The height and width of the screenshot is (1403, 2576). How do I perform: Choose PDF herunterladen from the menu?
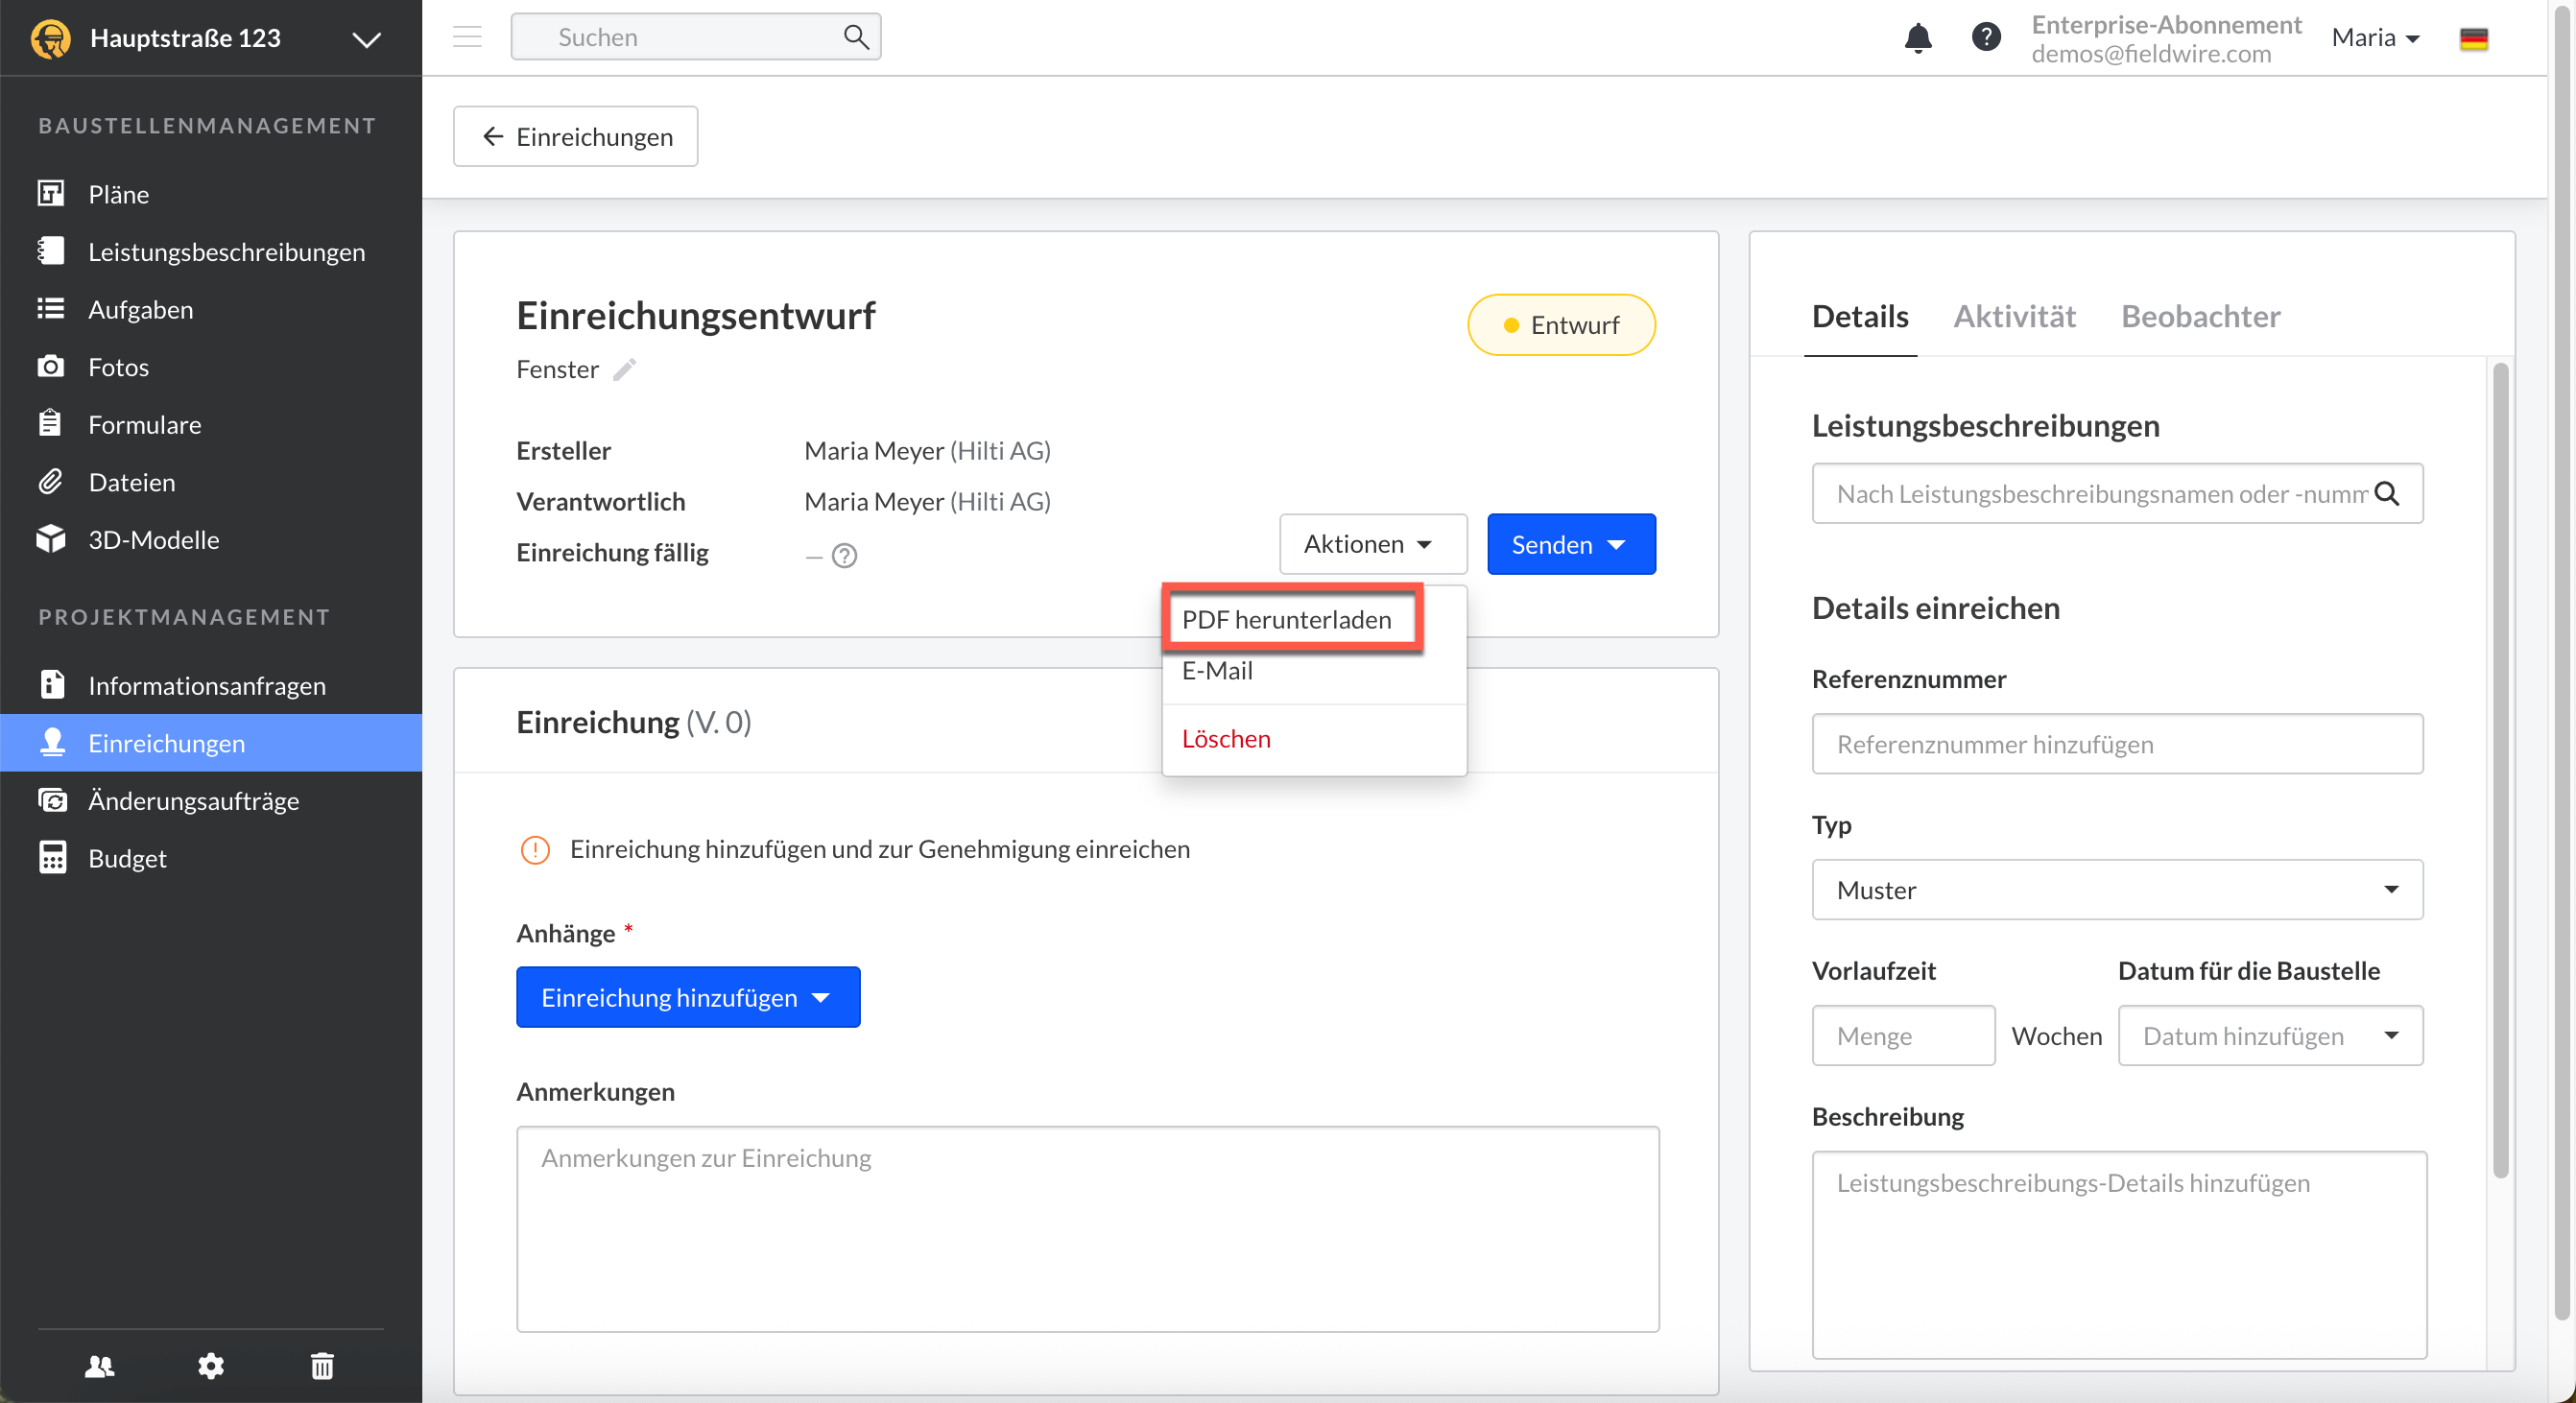[1286, 619]
